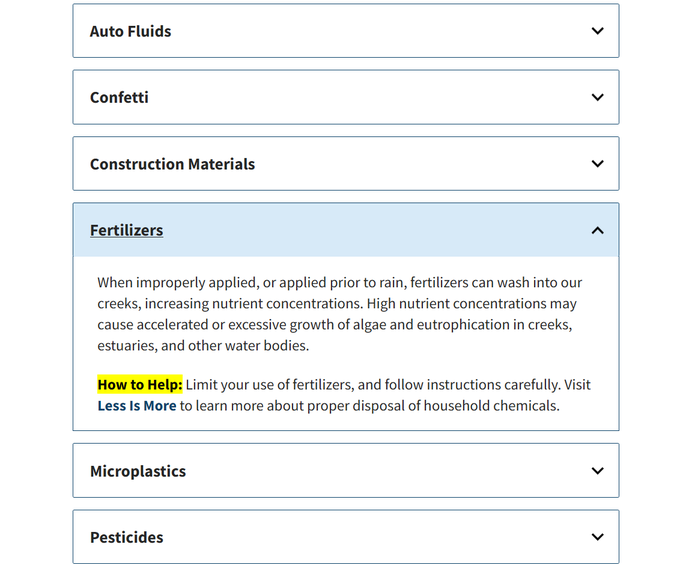The image size is (680, 565).
Task: Expand the Microplastics heading text
Action: click(x=138, y=471)
